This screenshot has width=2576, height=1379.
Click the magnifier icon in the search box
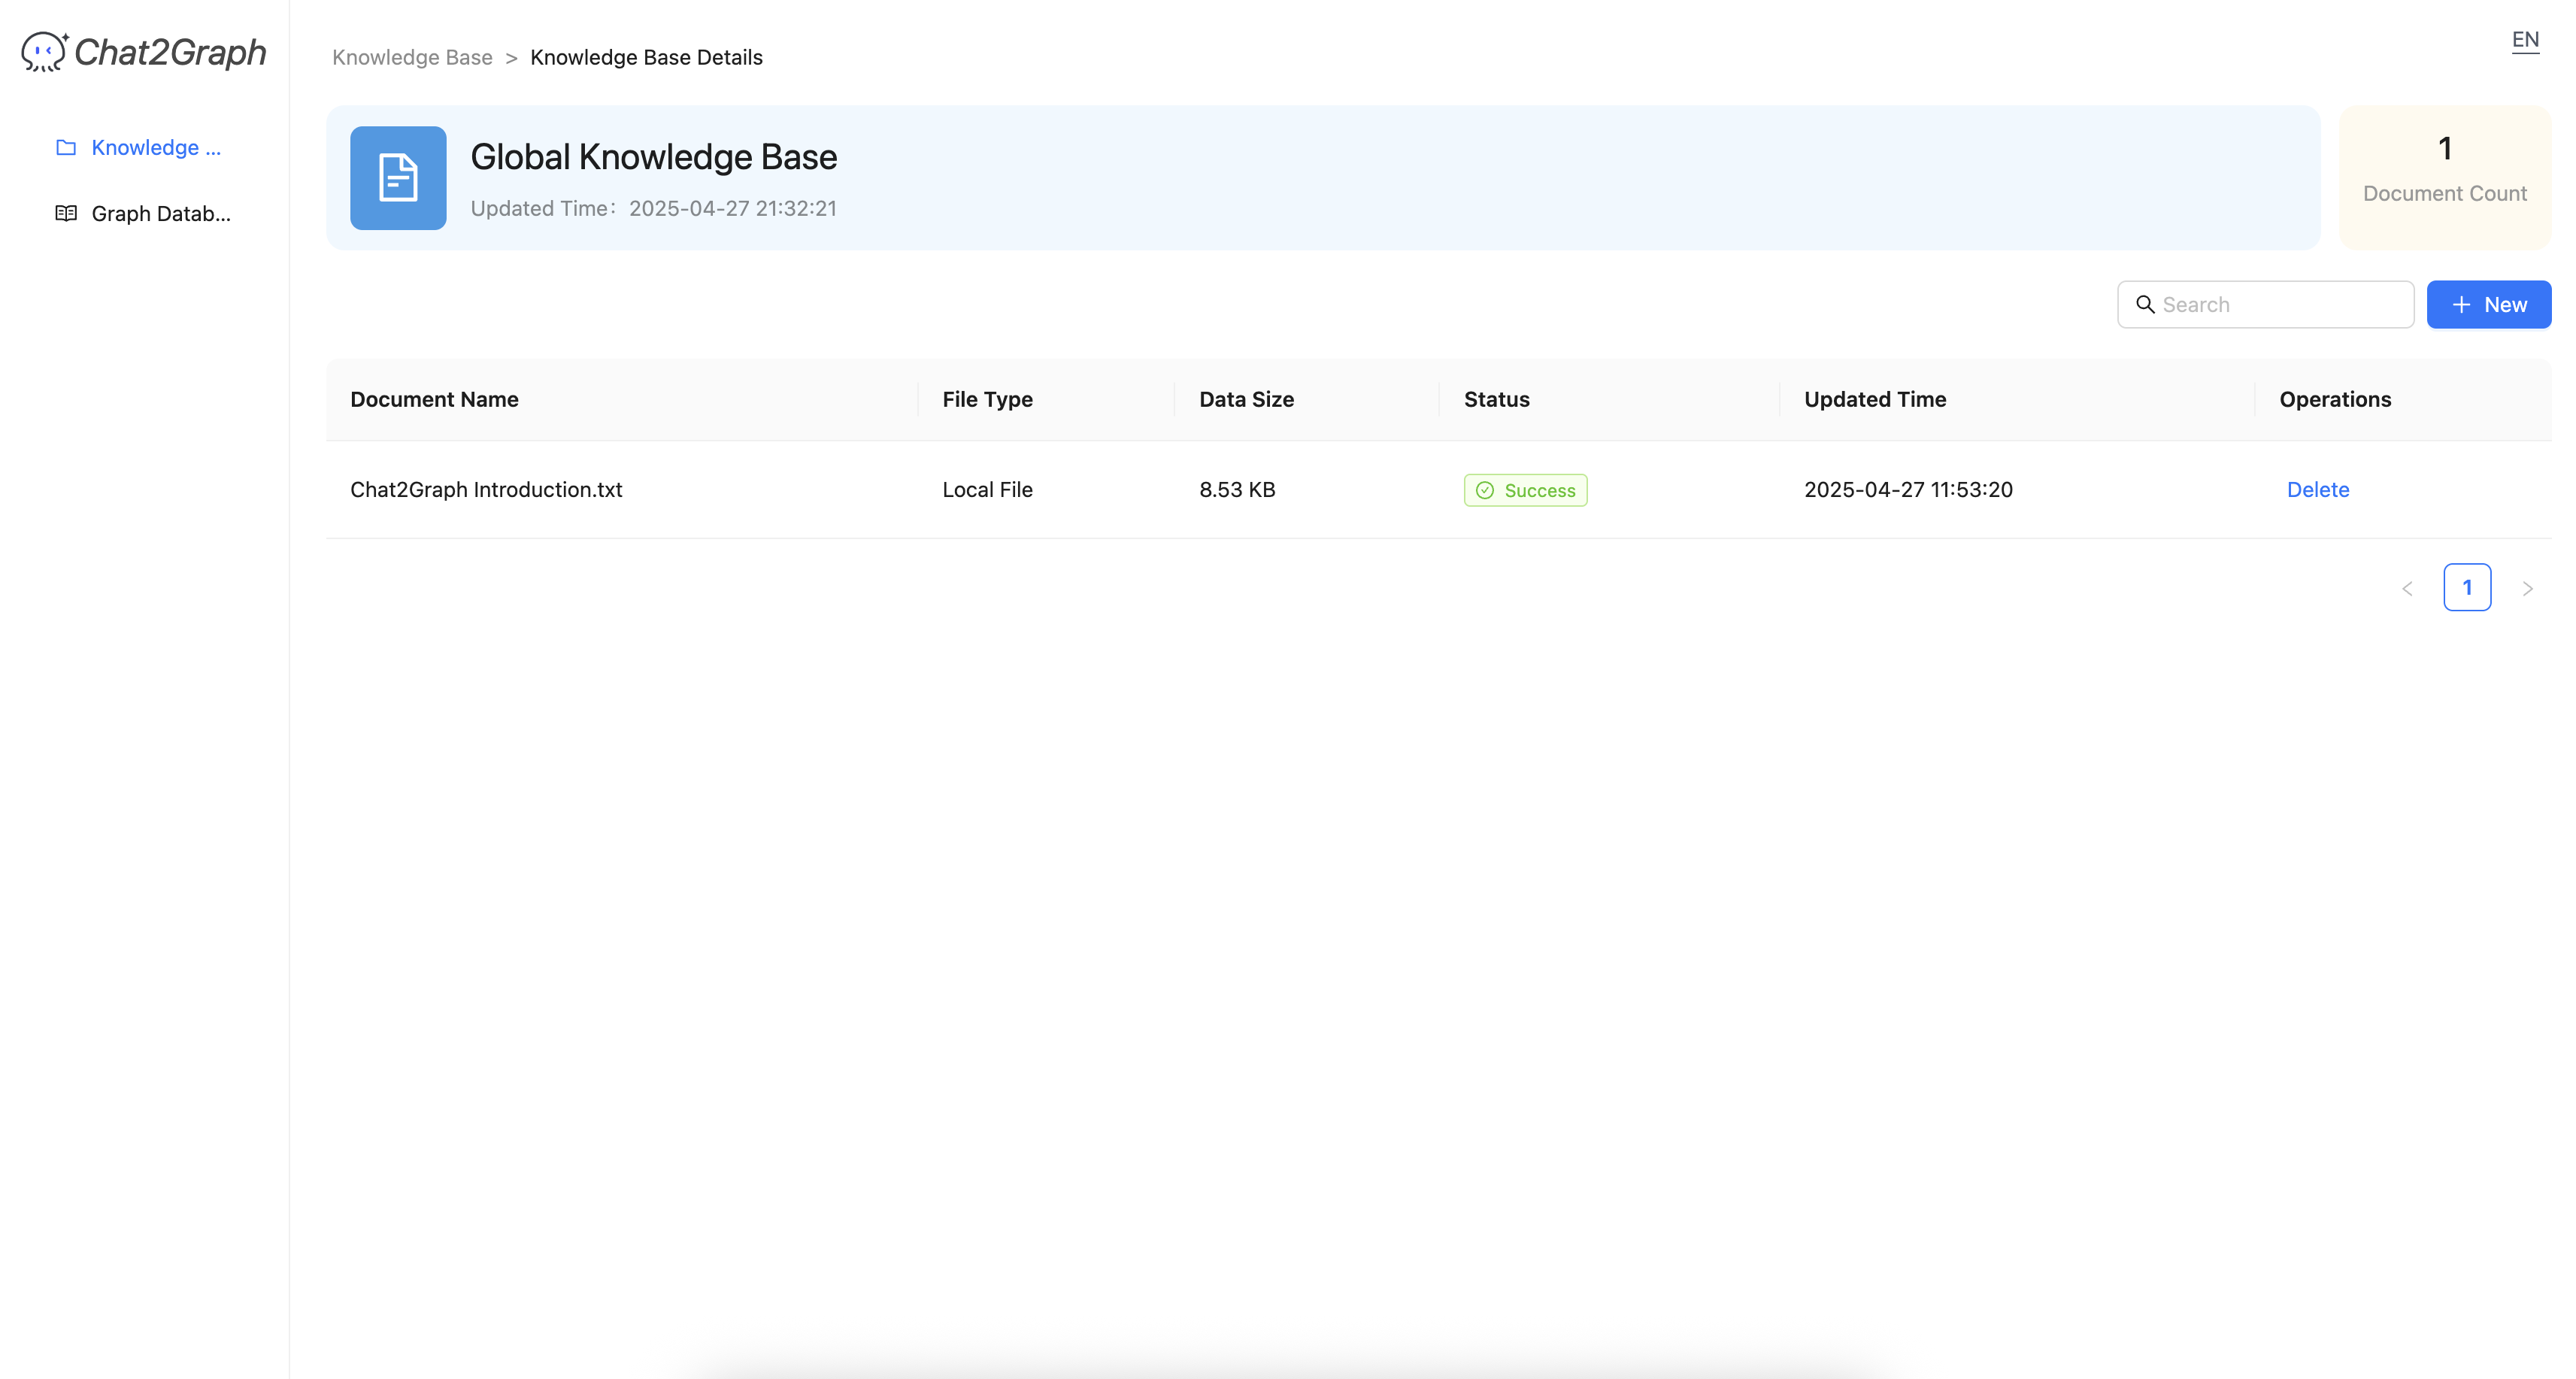tap(2145, 304)
